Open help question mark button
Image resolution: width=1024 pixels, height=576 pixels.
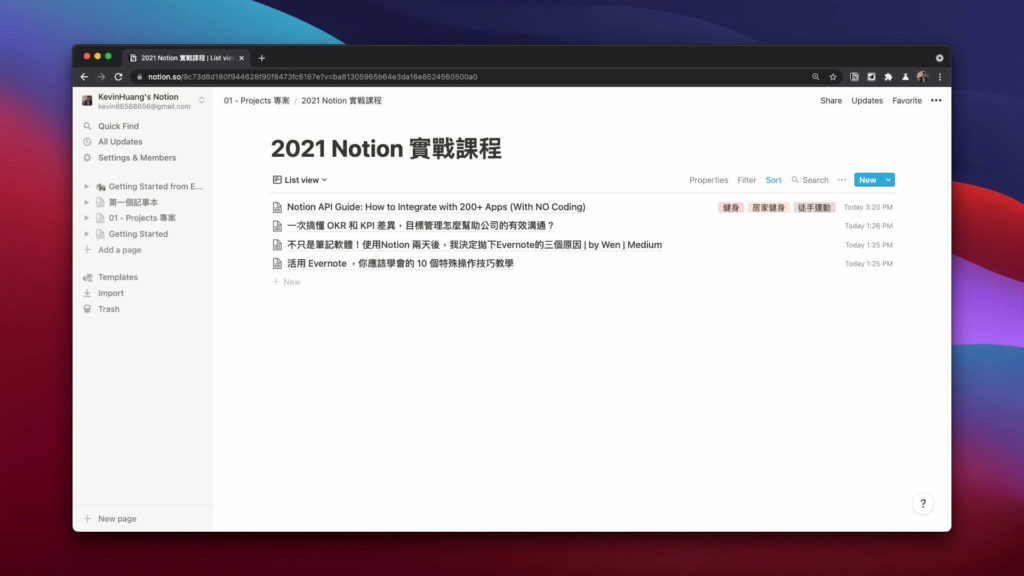tap(923, 504)
